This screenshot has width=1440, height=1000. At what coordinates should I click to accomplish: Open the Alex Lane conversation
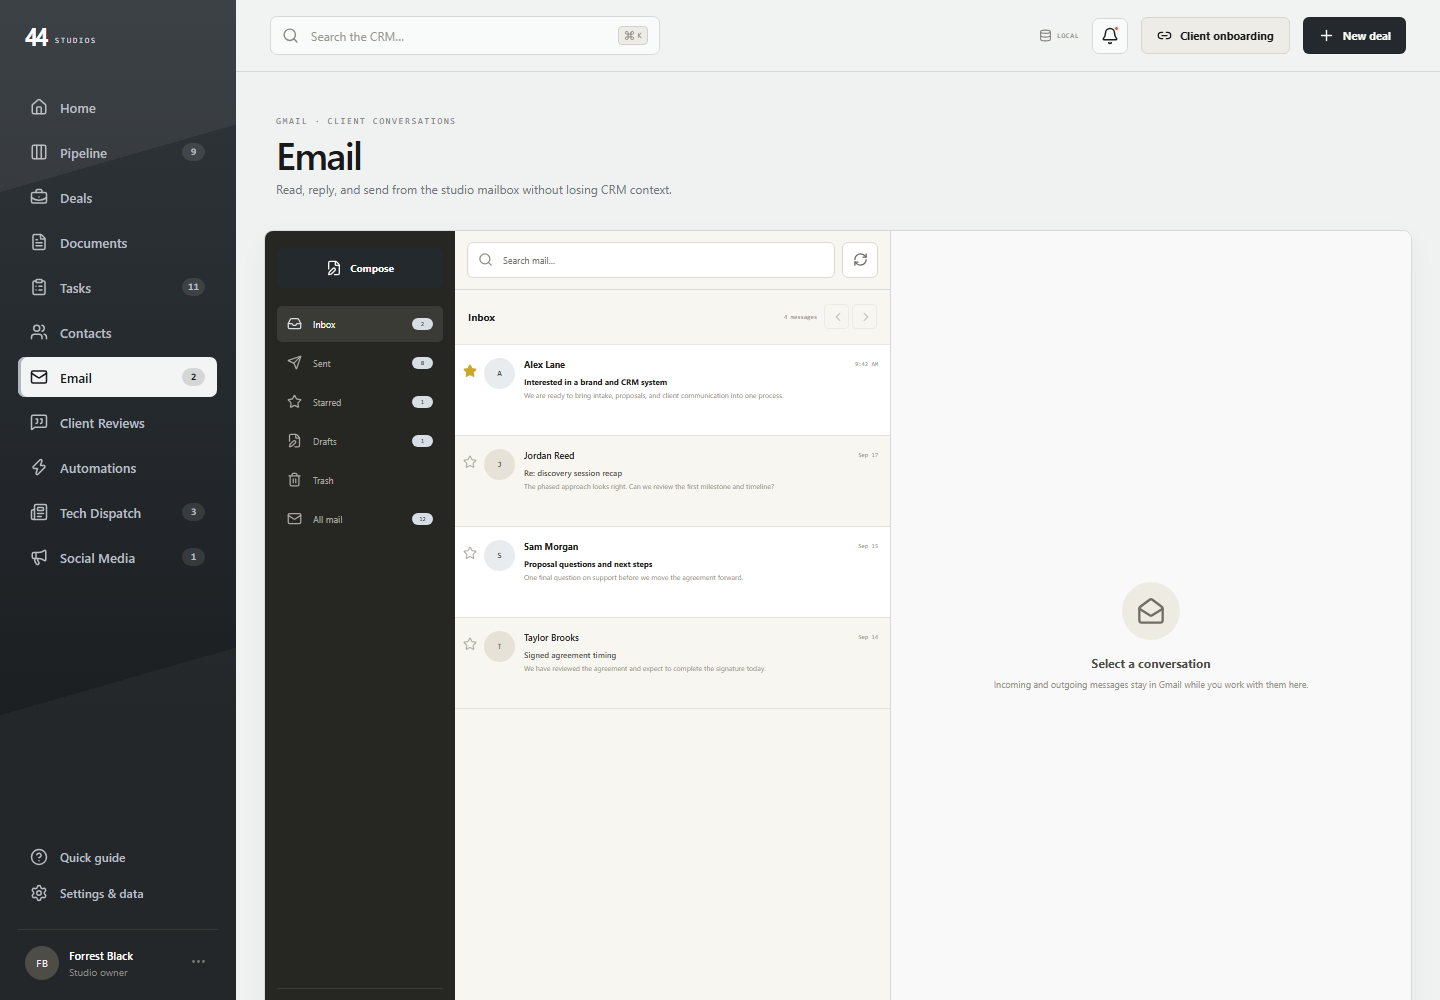[673, 390]
